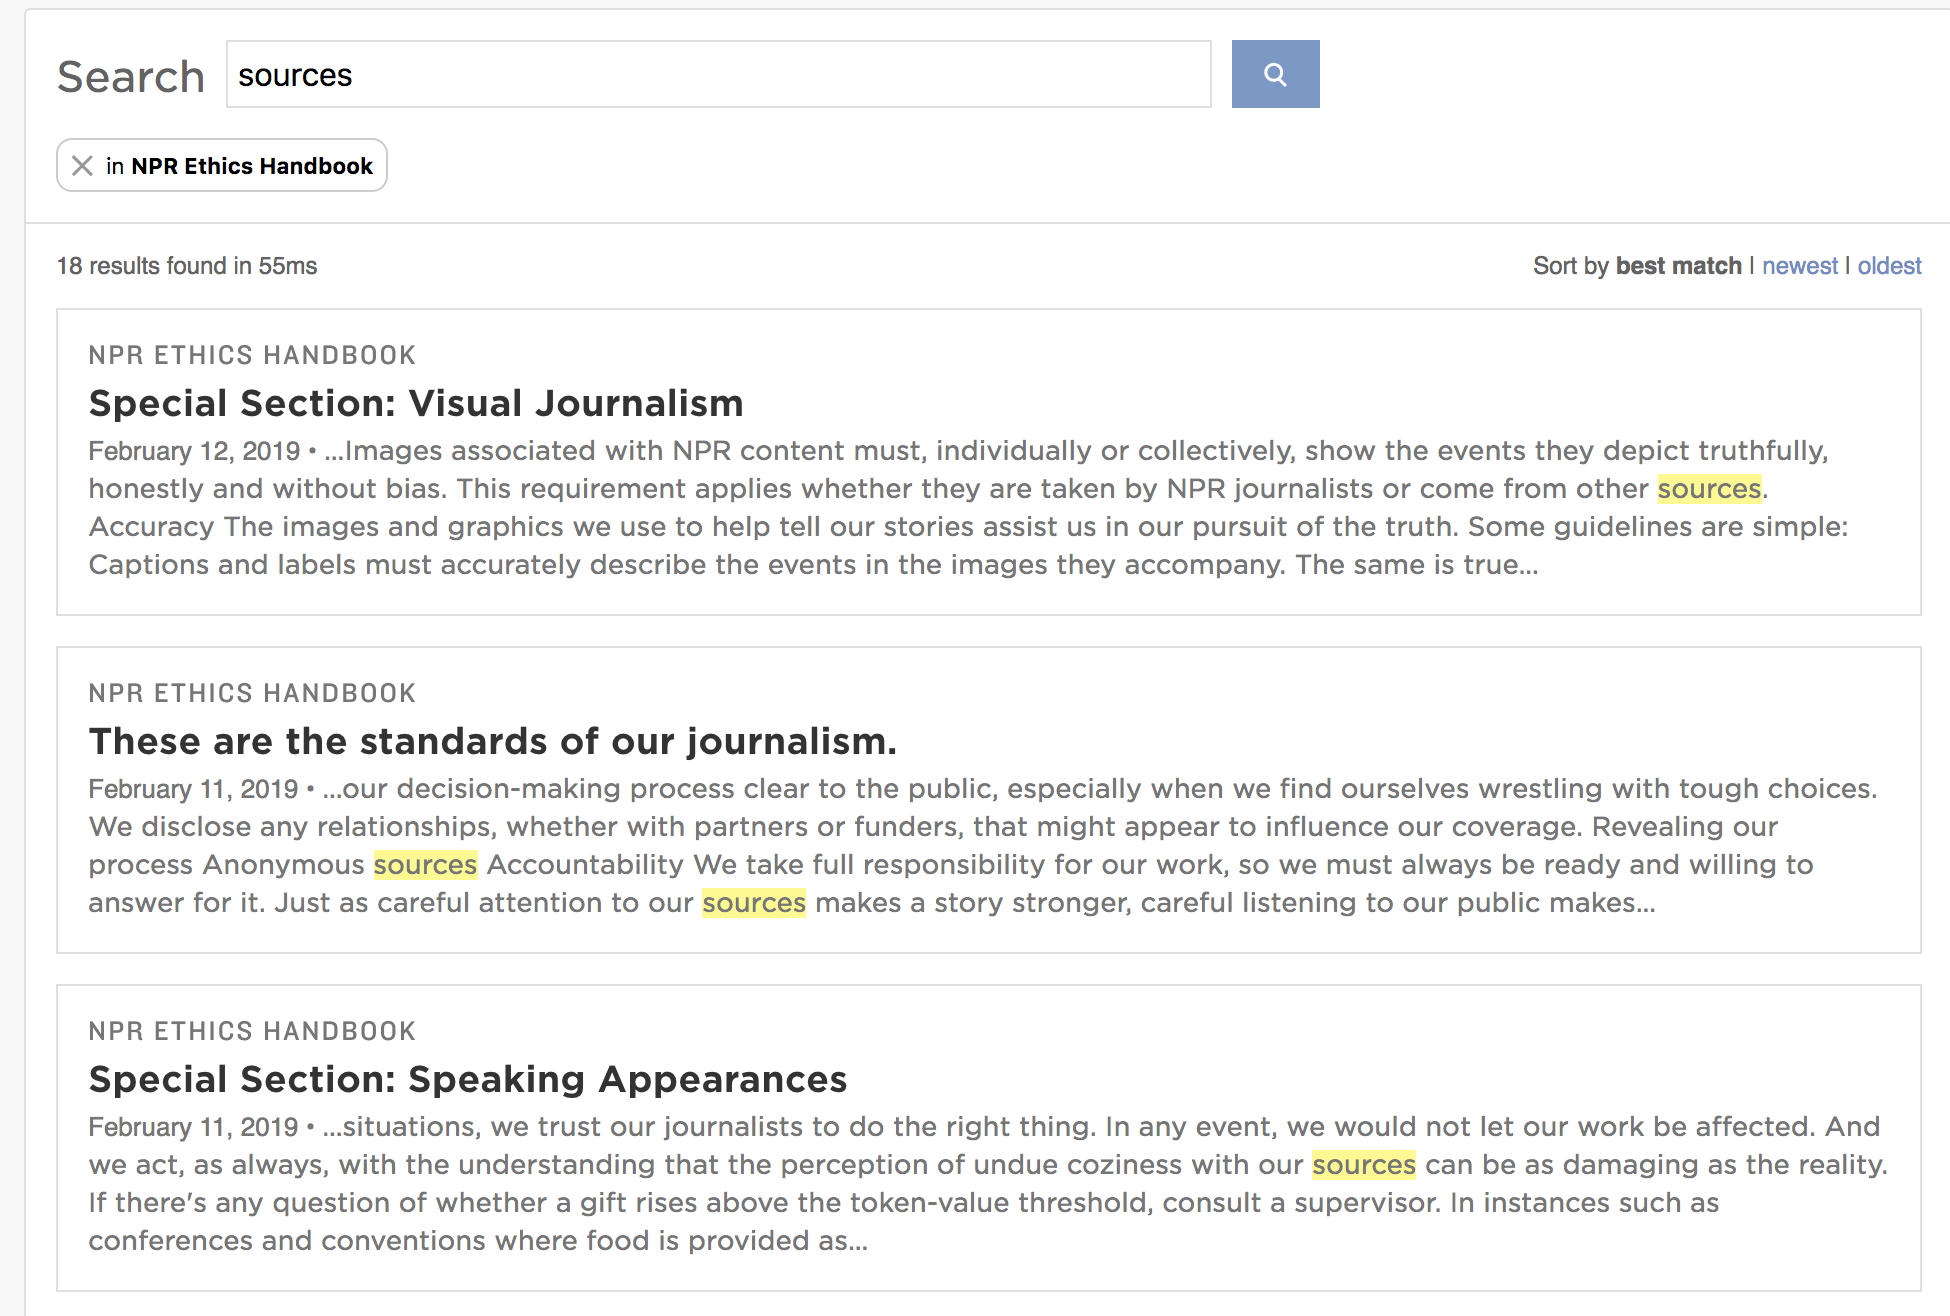Click the third NPR Ethics Handbook category label
Viewport: 1950px width, 1316px height.
coord(252,1031)
